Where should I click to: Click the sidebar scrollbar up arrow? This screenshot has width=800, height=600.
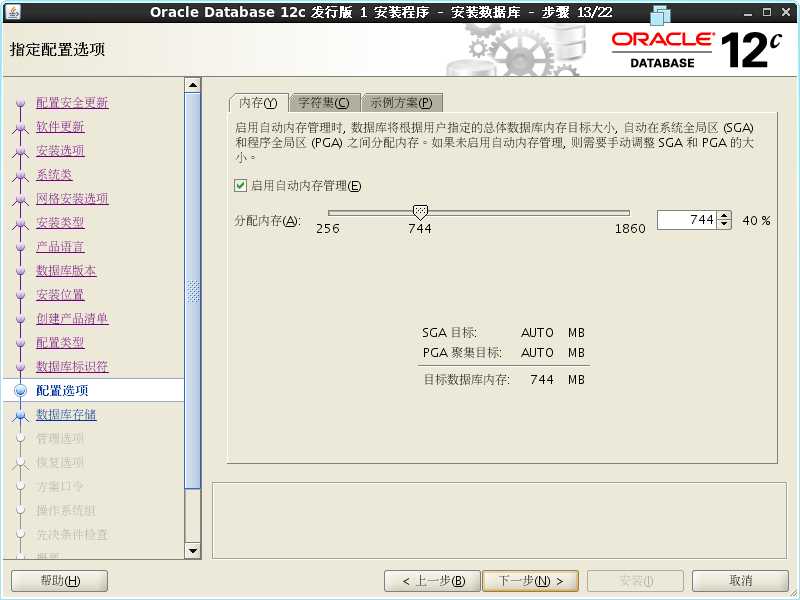coord(193,85)
